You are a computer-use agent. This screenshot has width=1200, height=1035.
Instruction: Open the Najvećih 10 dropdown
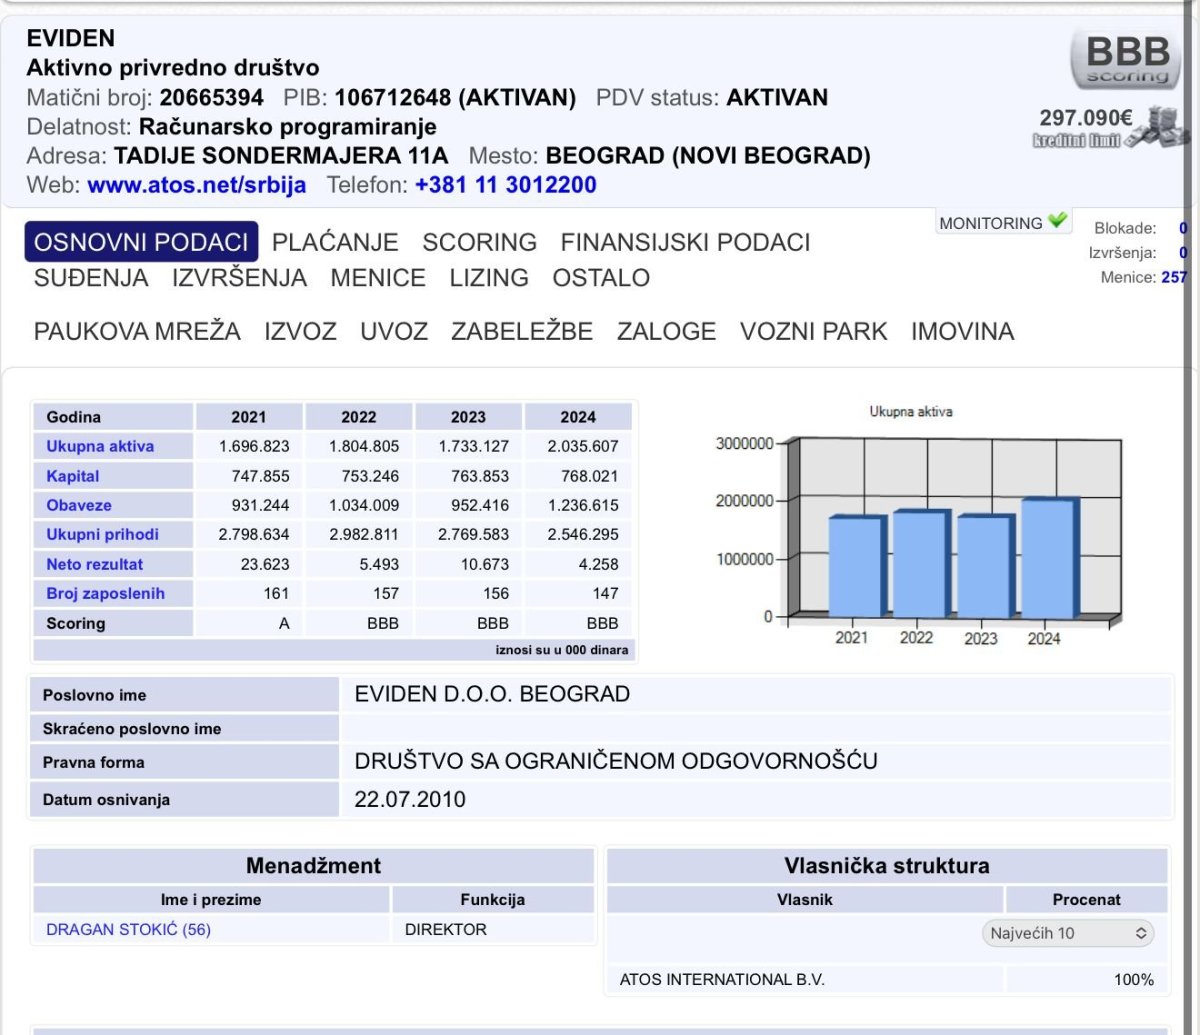(x=1068, y=933)
